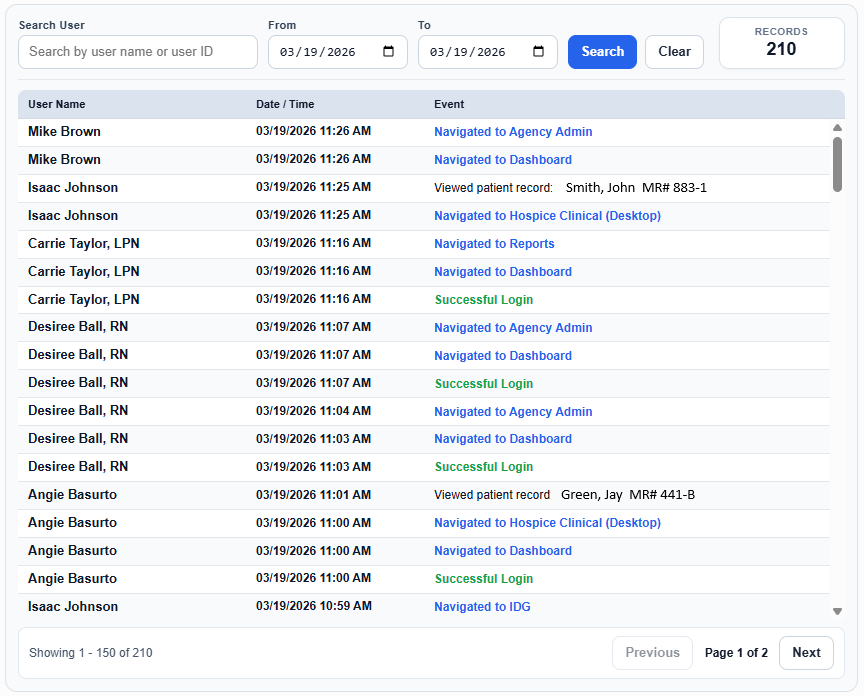The width and height of the screenshot is (864, 696).
Task: Open Carrie Taylor's Navigated to Dashboard event
Action: (x=503, y=272)
